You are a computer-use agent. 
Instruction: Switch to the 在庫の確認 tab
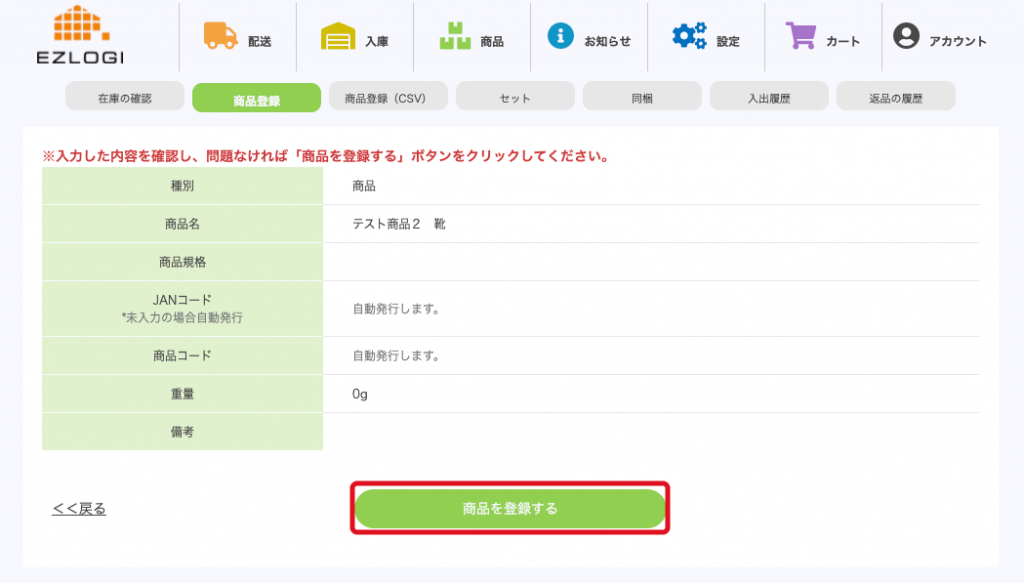[x=125, y=98]
